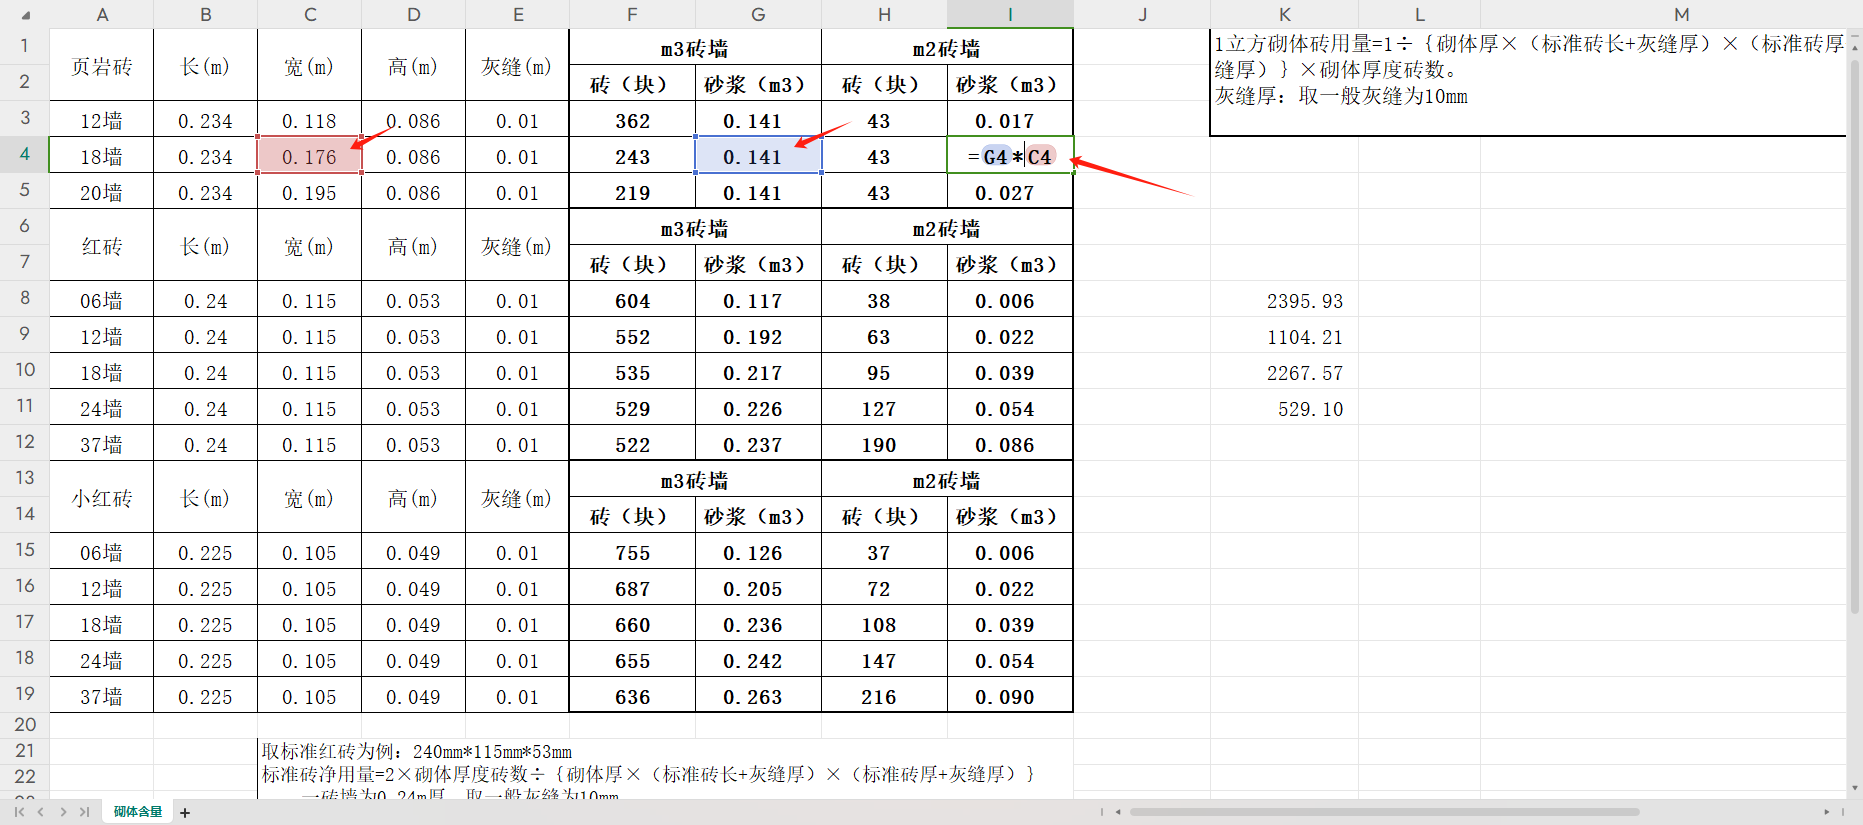Viewport: 1863px width, 825px height.
Task: Select column K header
Action: 1285,14
